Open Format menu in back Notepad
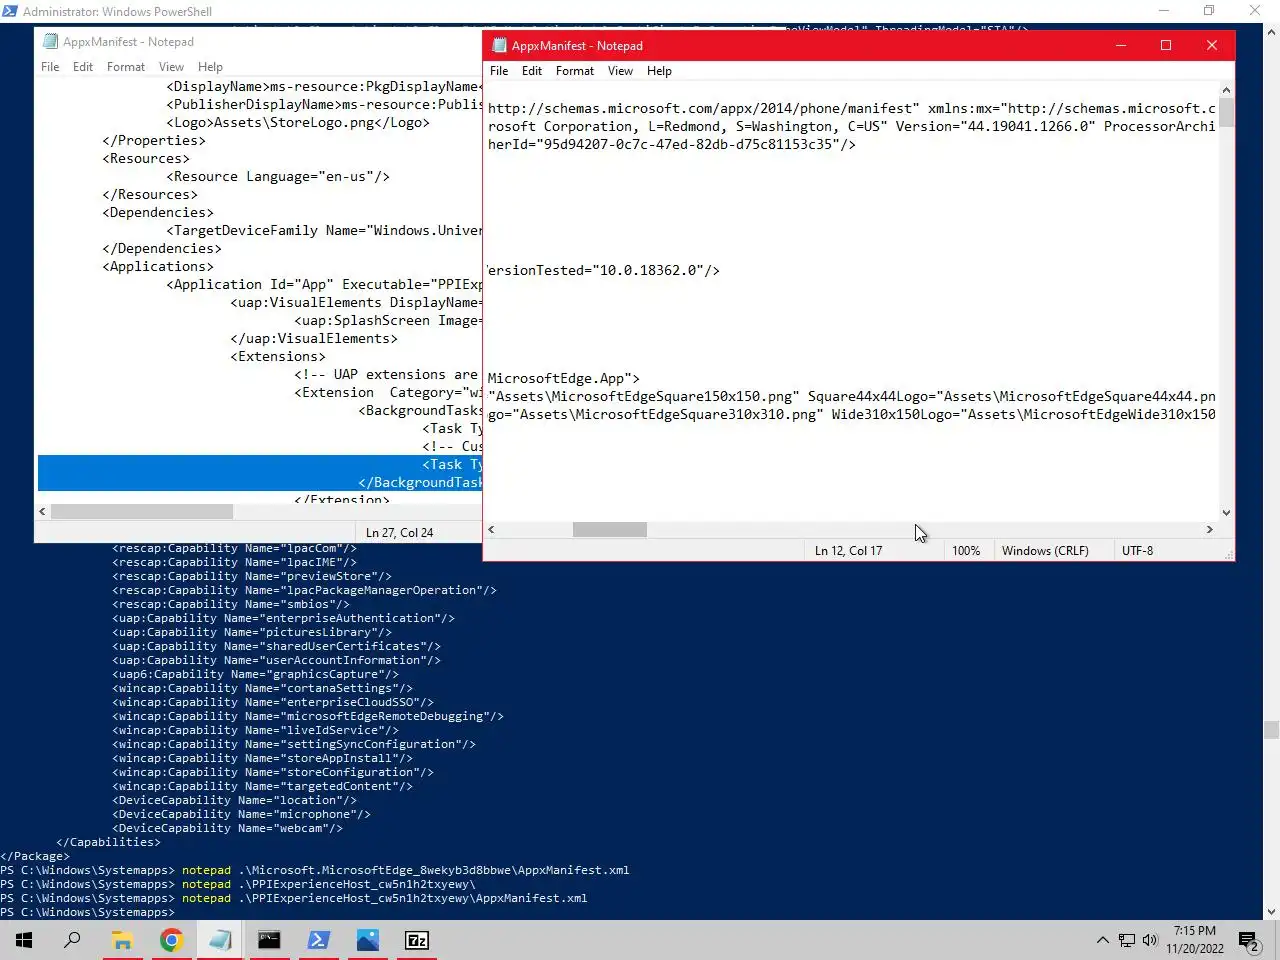The width and height of the screenshot is (1280, 960). tap(126, 67)
